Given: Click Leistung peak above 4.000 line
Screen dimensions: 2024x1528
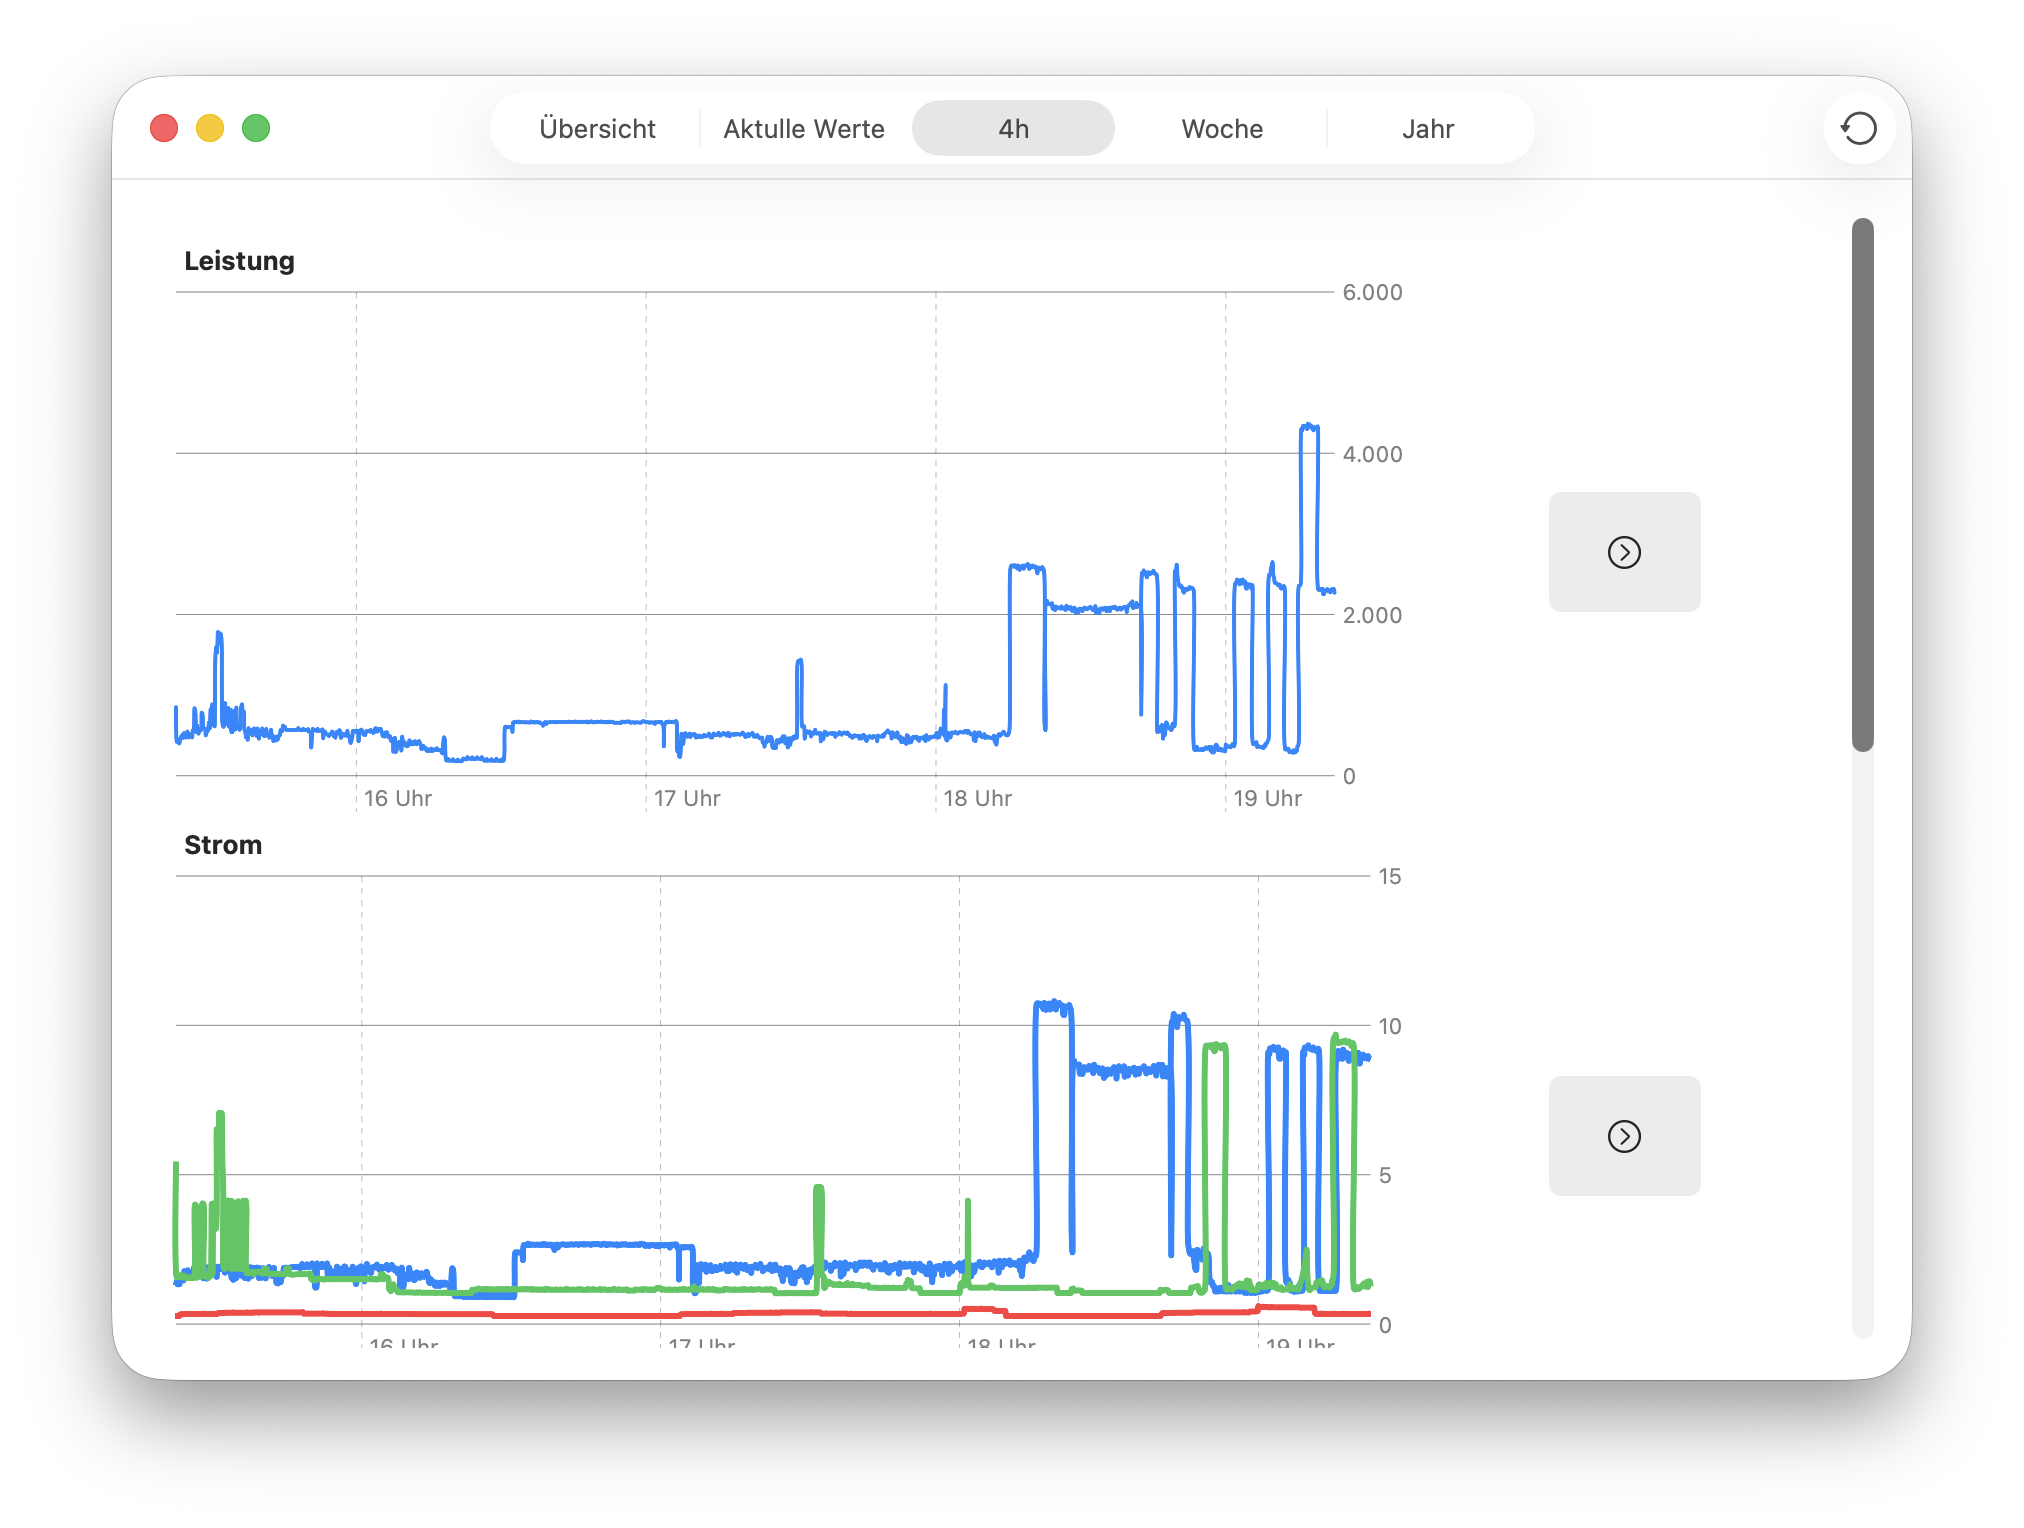Looking at the screenshot, I should point(1309,428).
